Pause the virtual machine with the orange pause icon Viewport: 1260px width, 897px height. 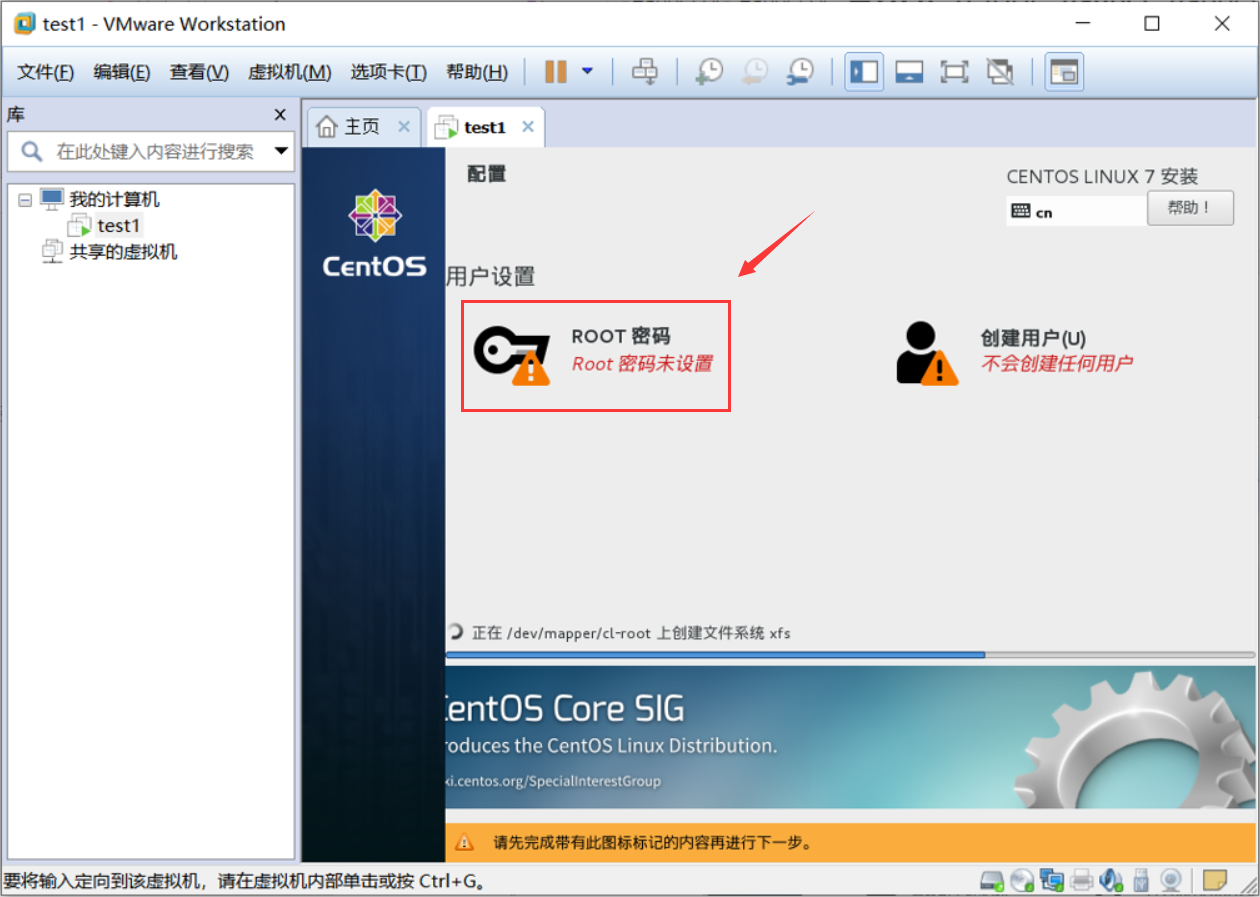coord(555,72)
